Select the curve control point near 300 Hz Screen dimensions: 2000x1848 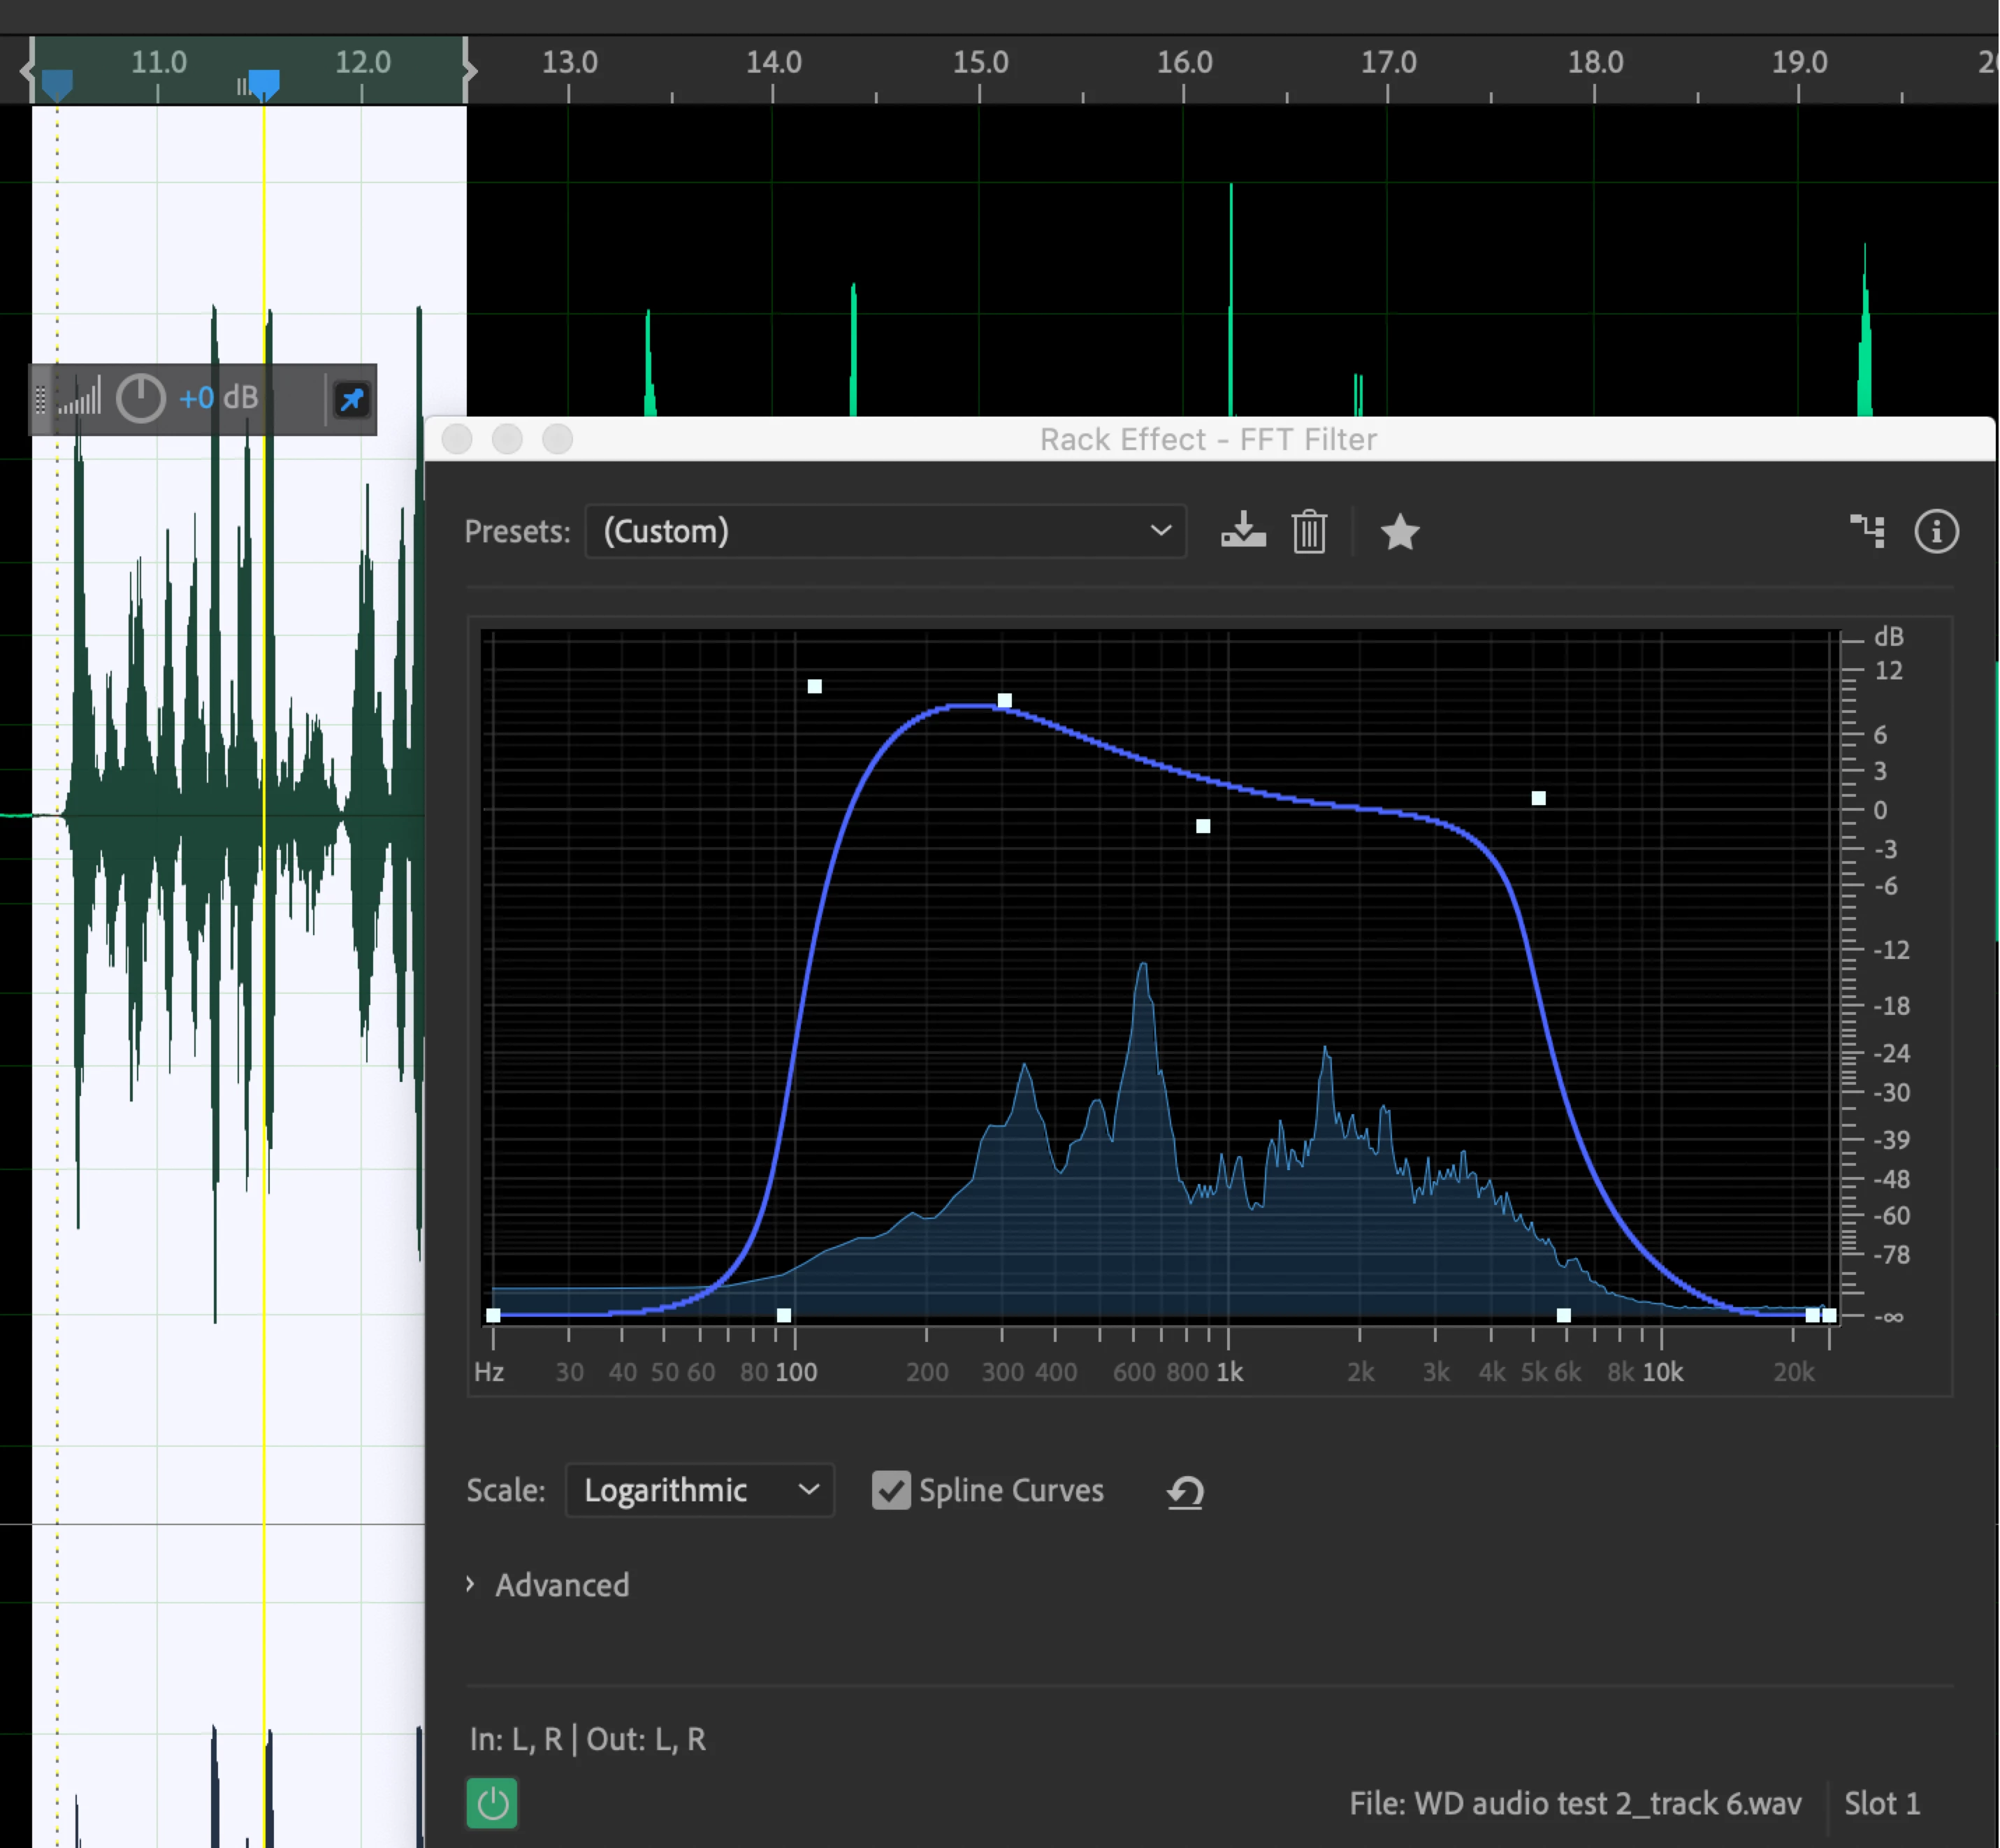[x=1005, y=701]
